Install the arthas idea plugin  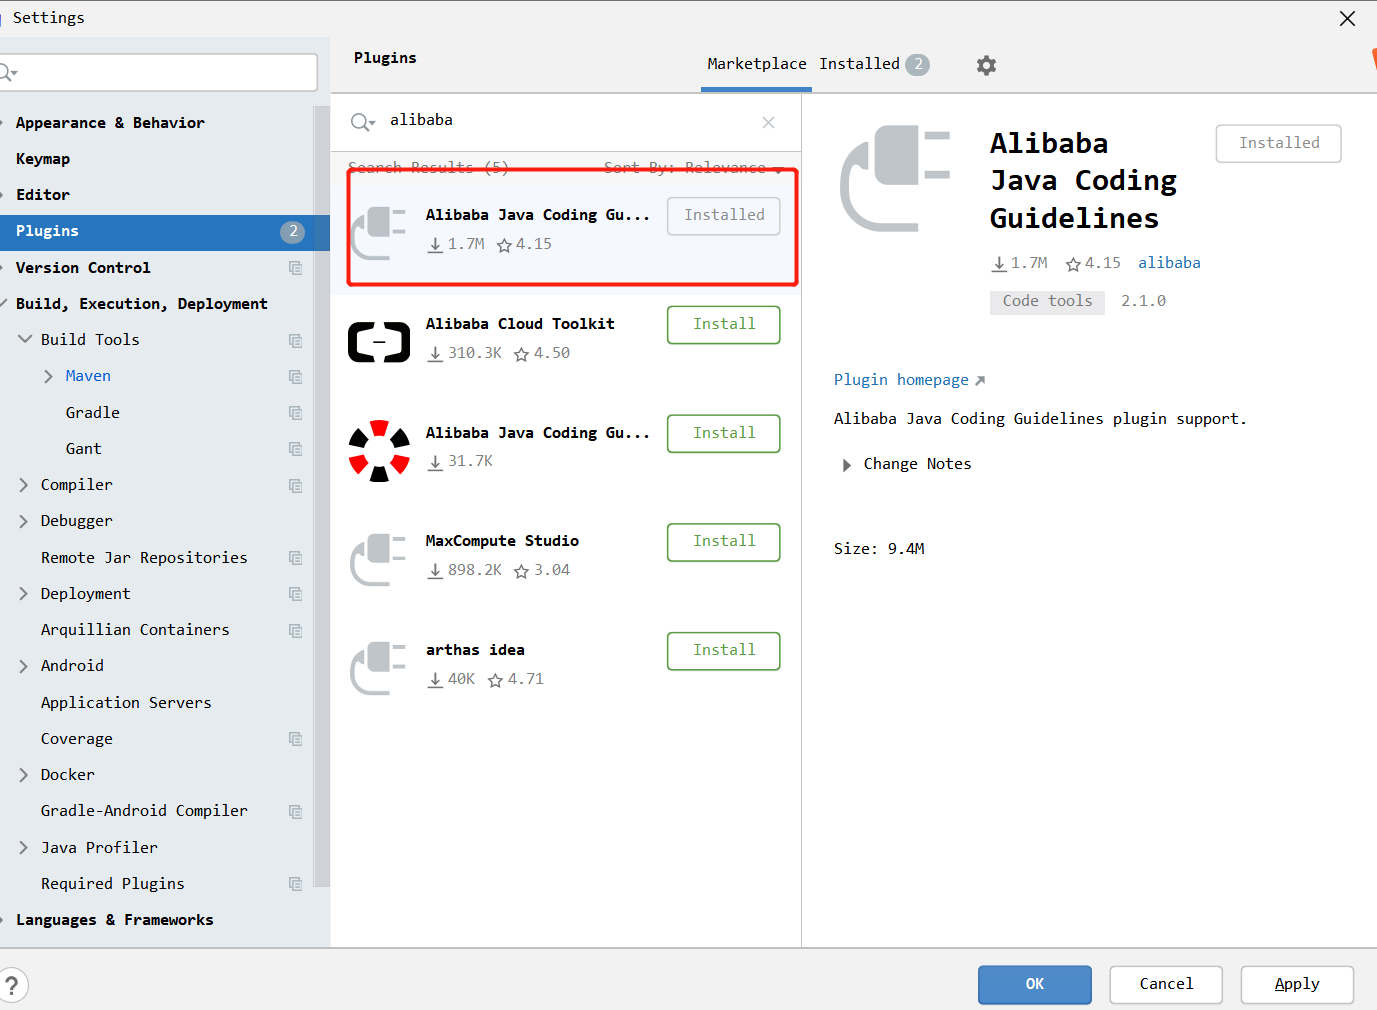click(724, 651)
